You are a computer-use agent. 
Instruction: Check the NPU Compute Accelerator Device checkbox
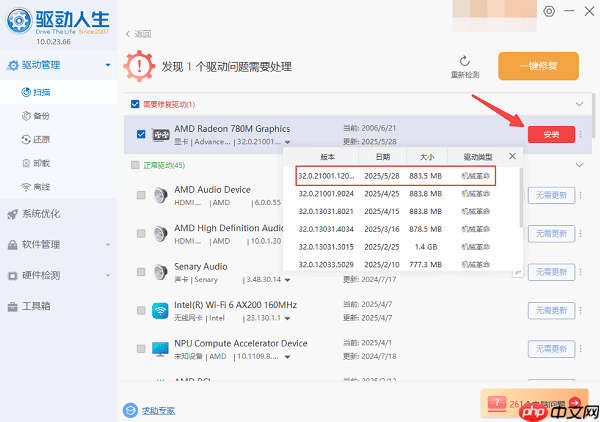(x=141, y=349)
